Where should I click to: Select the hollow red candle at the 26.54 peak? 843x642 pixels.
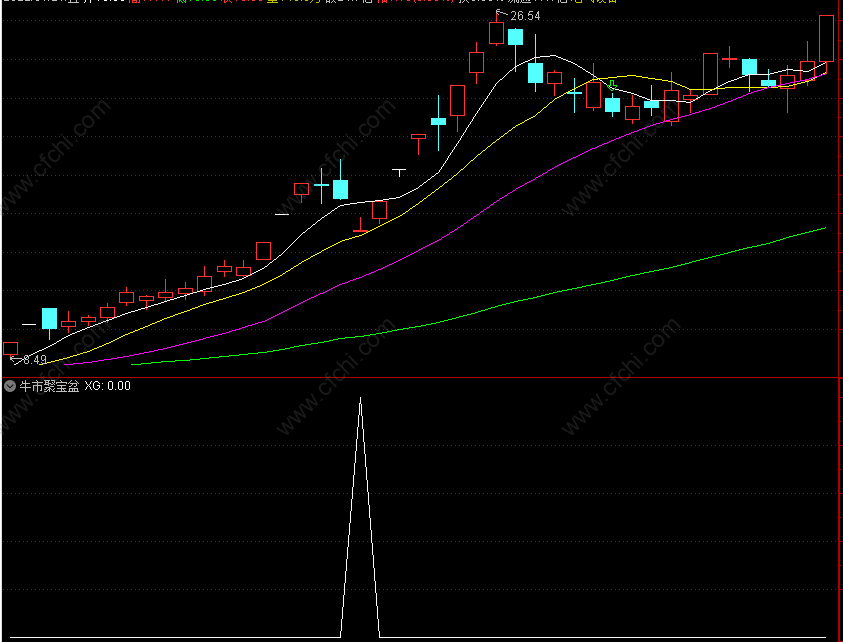pos(496,33)
